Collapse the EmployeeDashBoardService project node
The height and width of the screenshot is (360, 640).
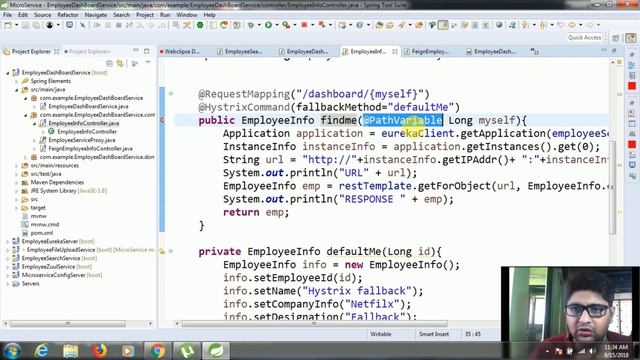pyautogui.click(x=7, y=73)
